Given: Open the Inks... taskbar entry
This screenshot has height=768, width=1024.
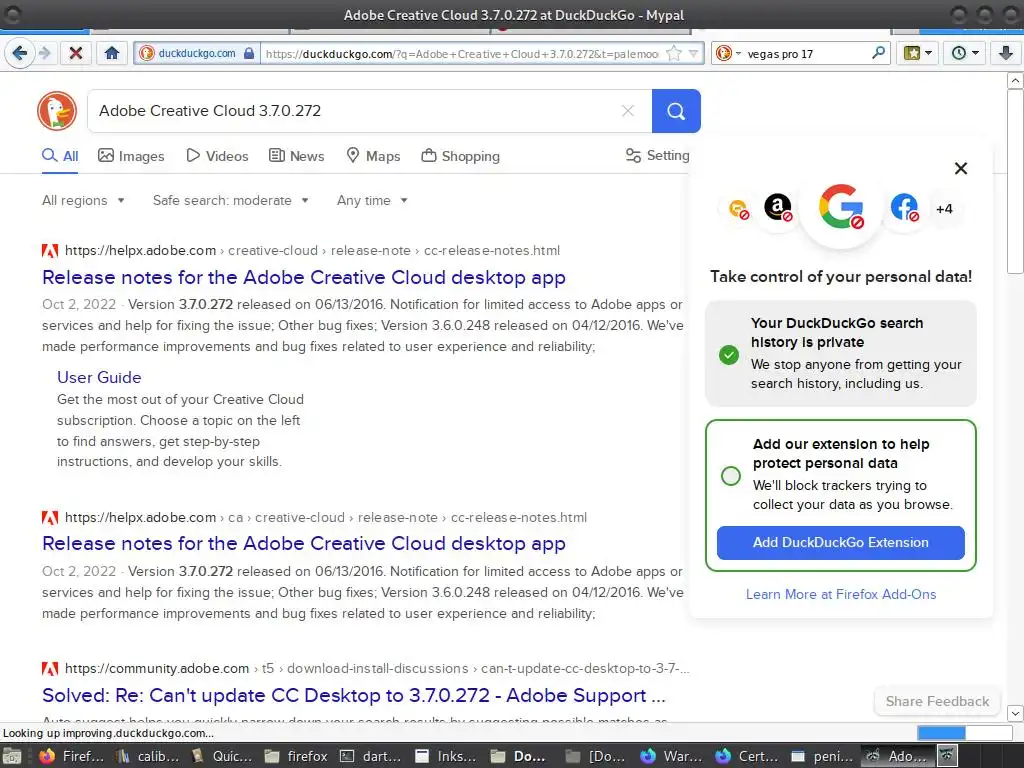Looking at the screenshot, I should click(447, 756).
